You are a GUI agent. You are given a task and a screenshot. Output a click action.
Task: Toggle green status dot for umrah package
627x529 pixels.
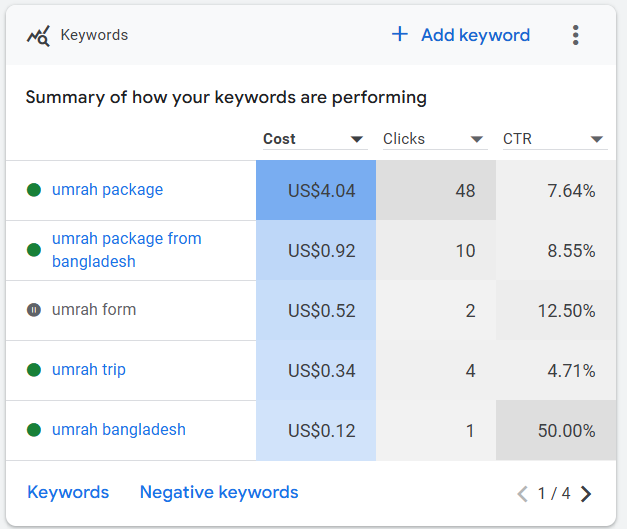pyautogui.click(x=34, y=190)
